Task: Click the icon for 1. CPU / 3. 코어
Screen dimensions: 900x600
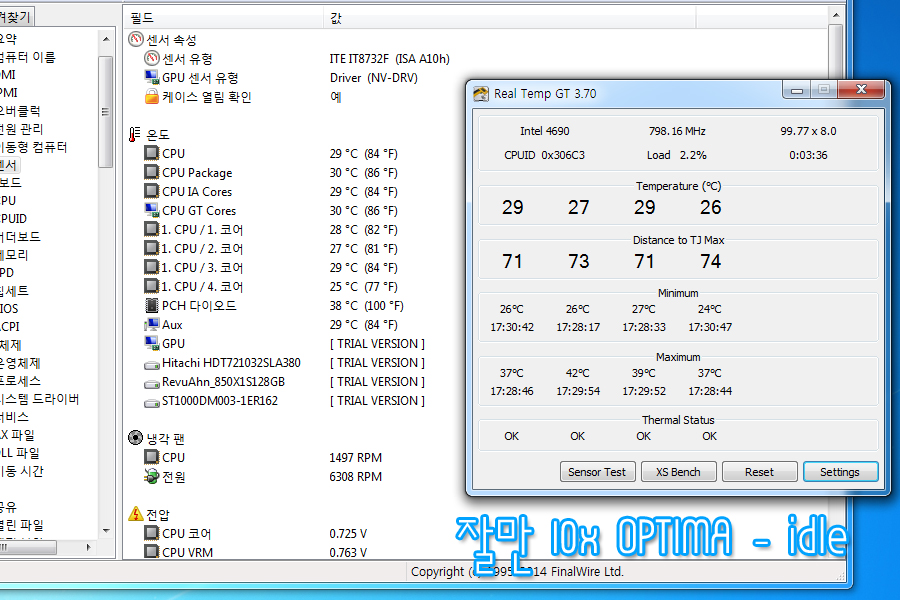Action: click(x=152, y=267)
